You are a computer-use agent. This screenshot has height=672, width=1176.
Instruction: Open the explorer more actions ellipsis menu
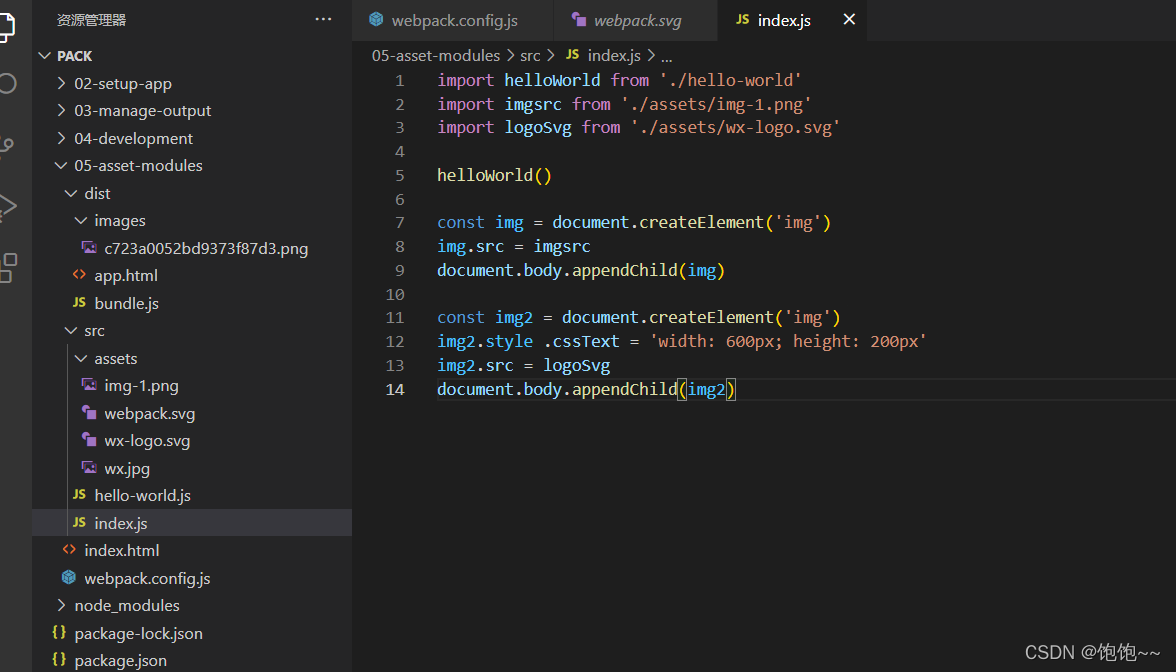coord(322,18)
